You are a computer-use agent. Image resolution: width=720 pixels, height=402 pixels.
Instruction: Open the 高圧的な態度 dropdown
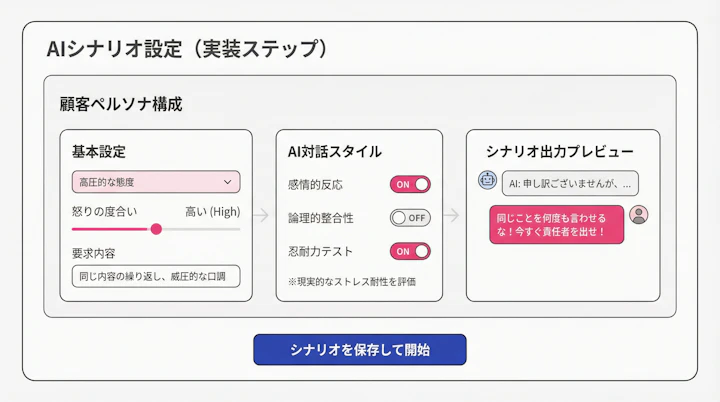tap(155, 182)
